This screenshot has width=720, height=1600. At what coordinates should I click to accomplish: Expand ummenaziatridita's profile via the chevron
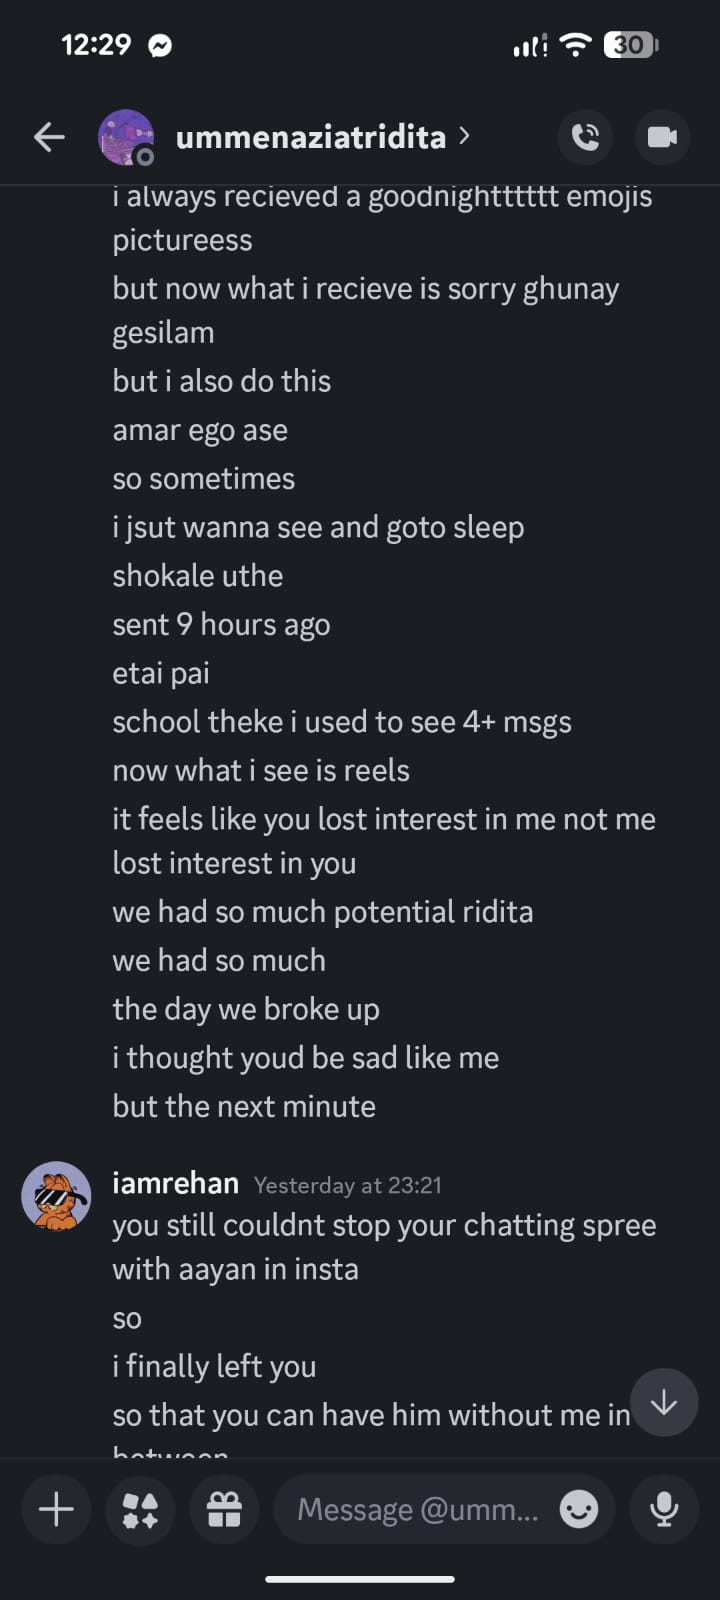coord(464,137)
